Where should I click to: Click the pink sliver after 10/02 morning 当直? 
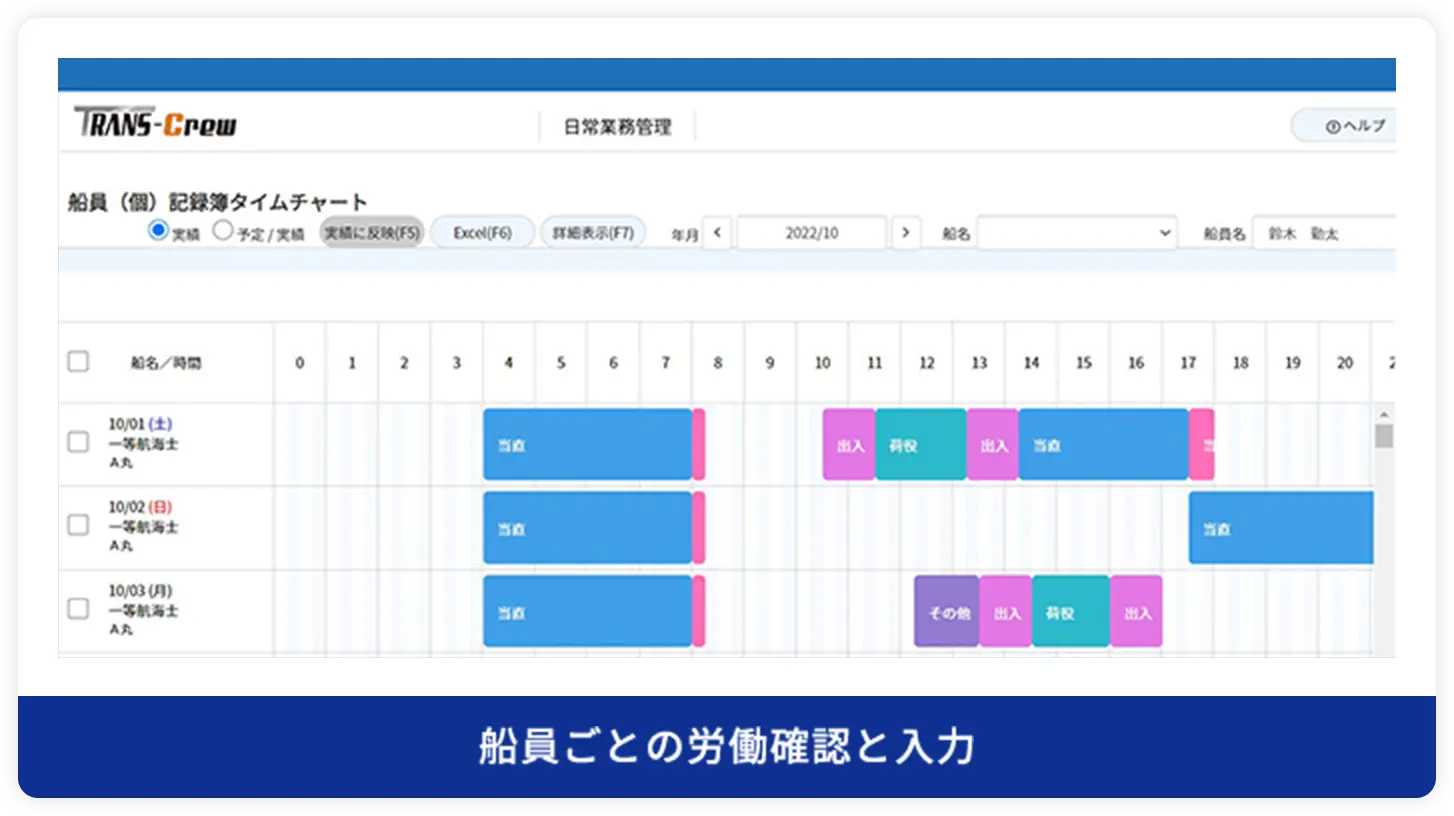[699, 527]
